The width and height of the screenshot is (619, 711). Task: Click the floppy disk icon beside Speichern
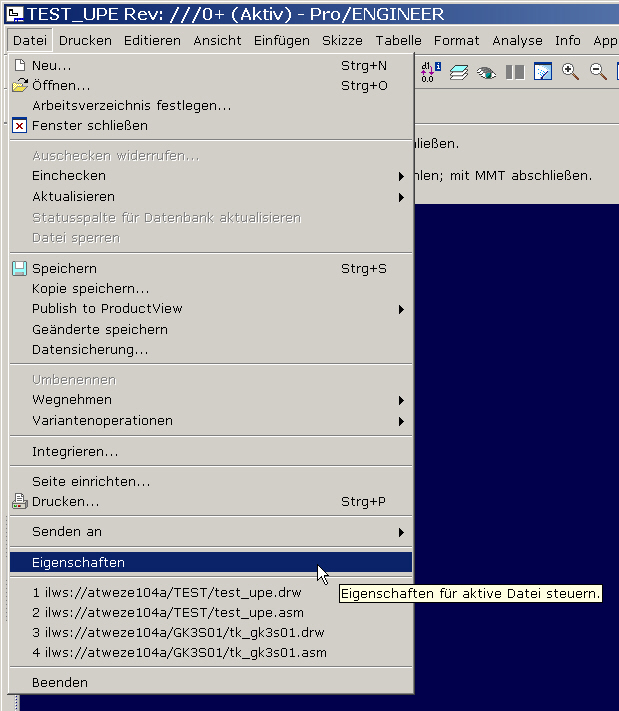(x=19, y=268)
